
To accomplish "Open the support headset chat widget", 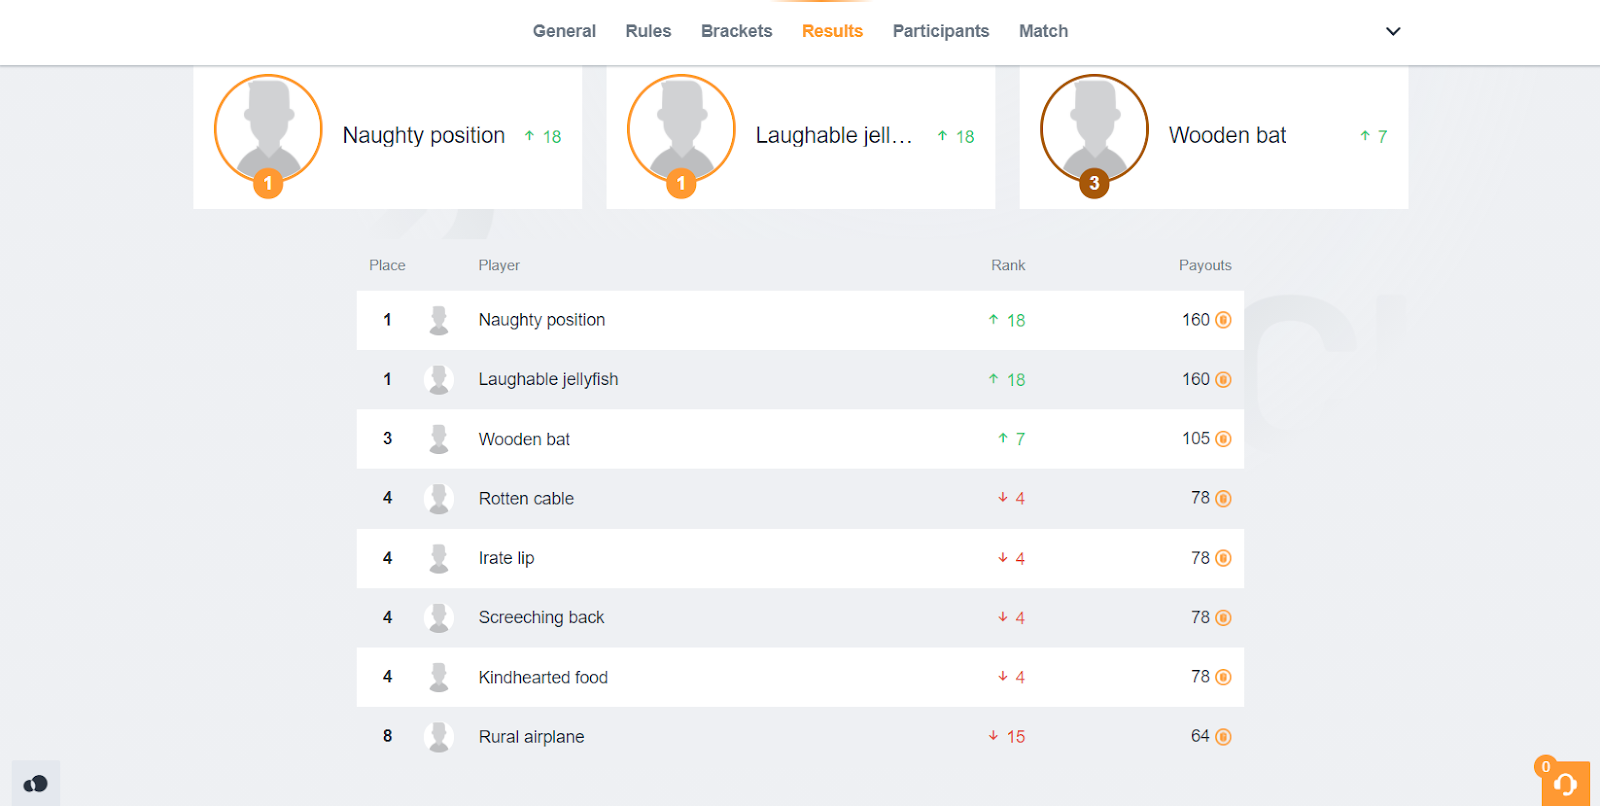I will [x=1565, y=784].
